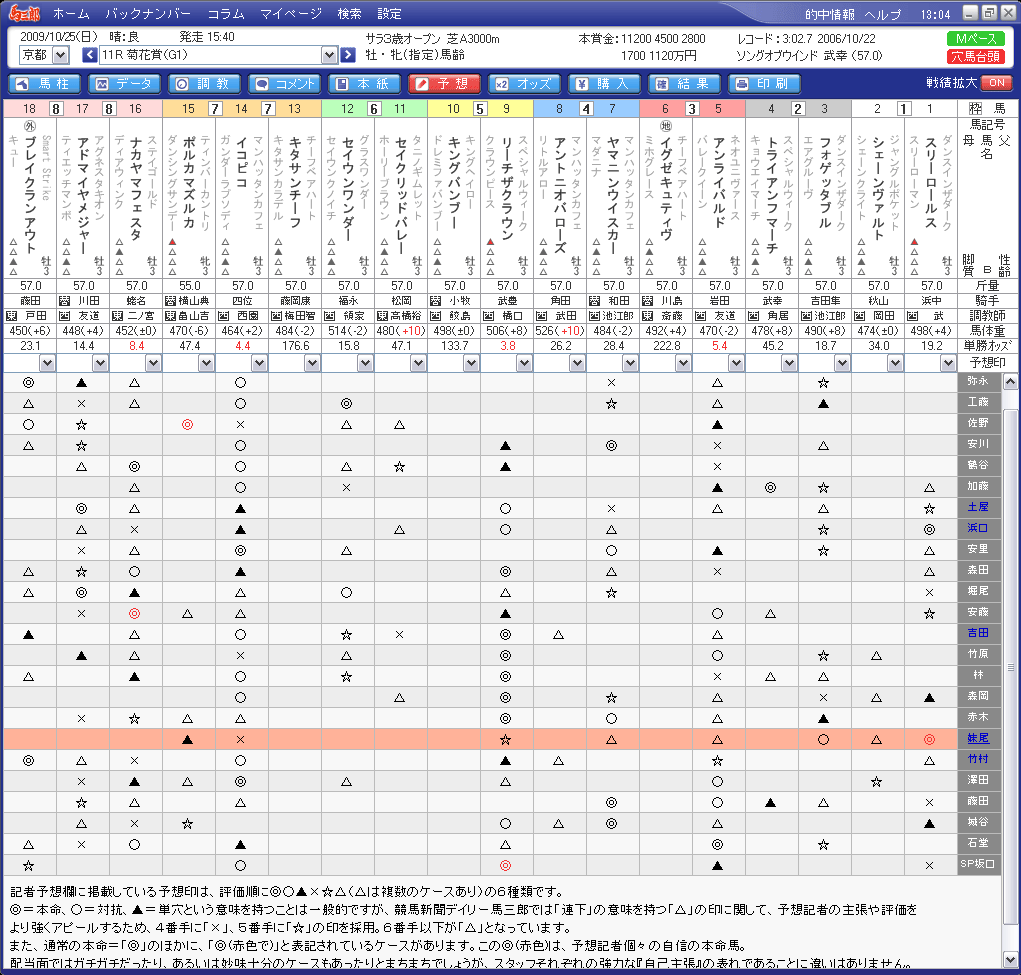Screen dimensions: 1021x975
Task: Click horse name イコピコ
Action: click(x=242, y=162)
